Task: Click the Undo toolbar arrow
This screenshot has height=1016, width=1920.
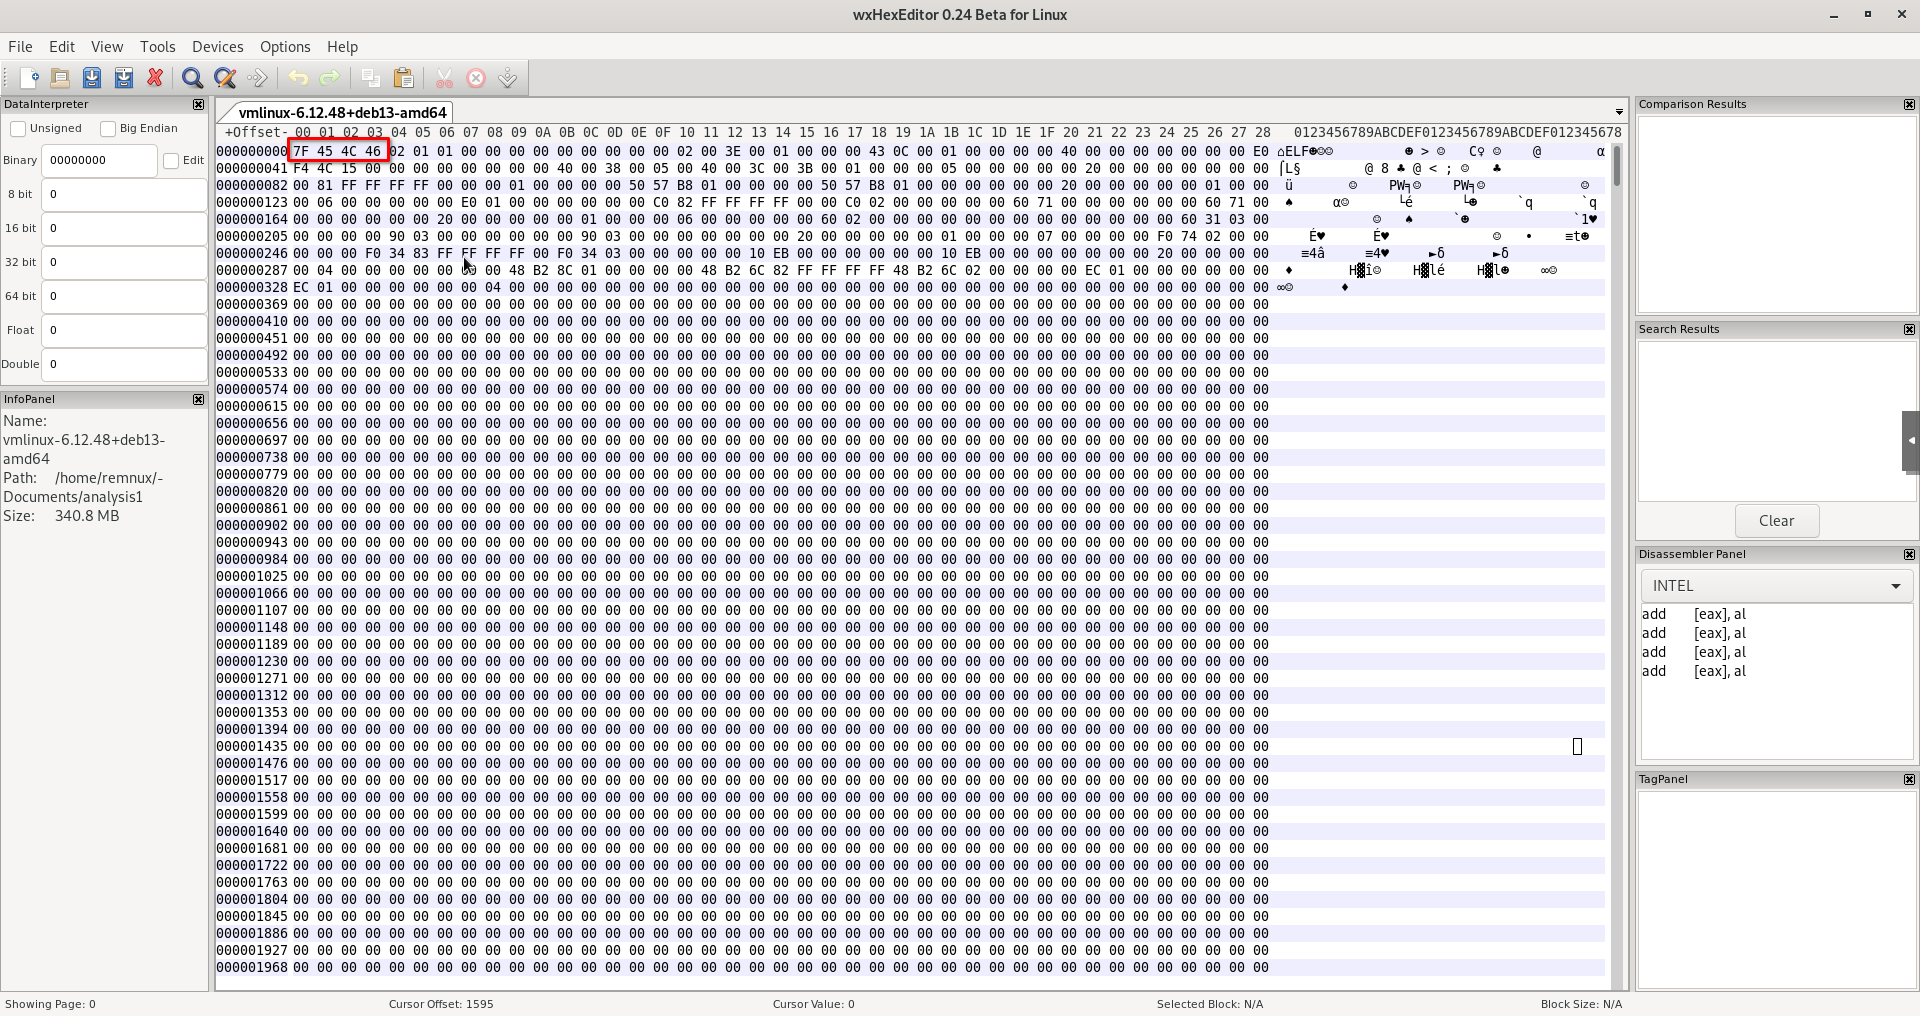Action: click(x=298, y=78)
